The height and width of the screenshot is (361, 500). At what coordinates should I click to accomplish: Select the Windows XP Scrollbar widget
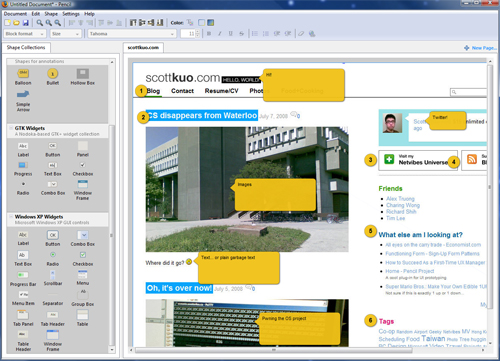tap(53, 278)
